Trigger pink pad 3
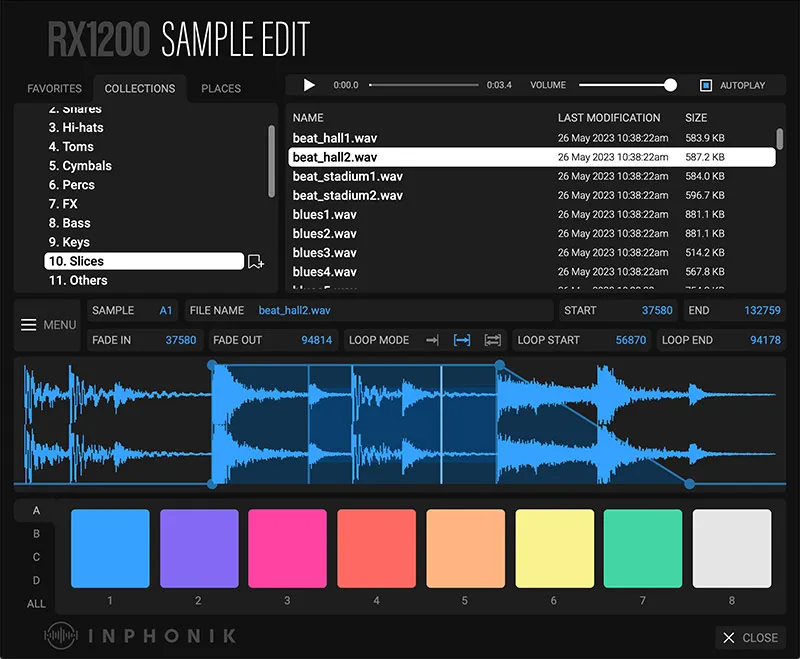 [287, 548]
